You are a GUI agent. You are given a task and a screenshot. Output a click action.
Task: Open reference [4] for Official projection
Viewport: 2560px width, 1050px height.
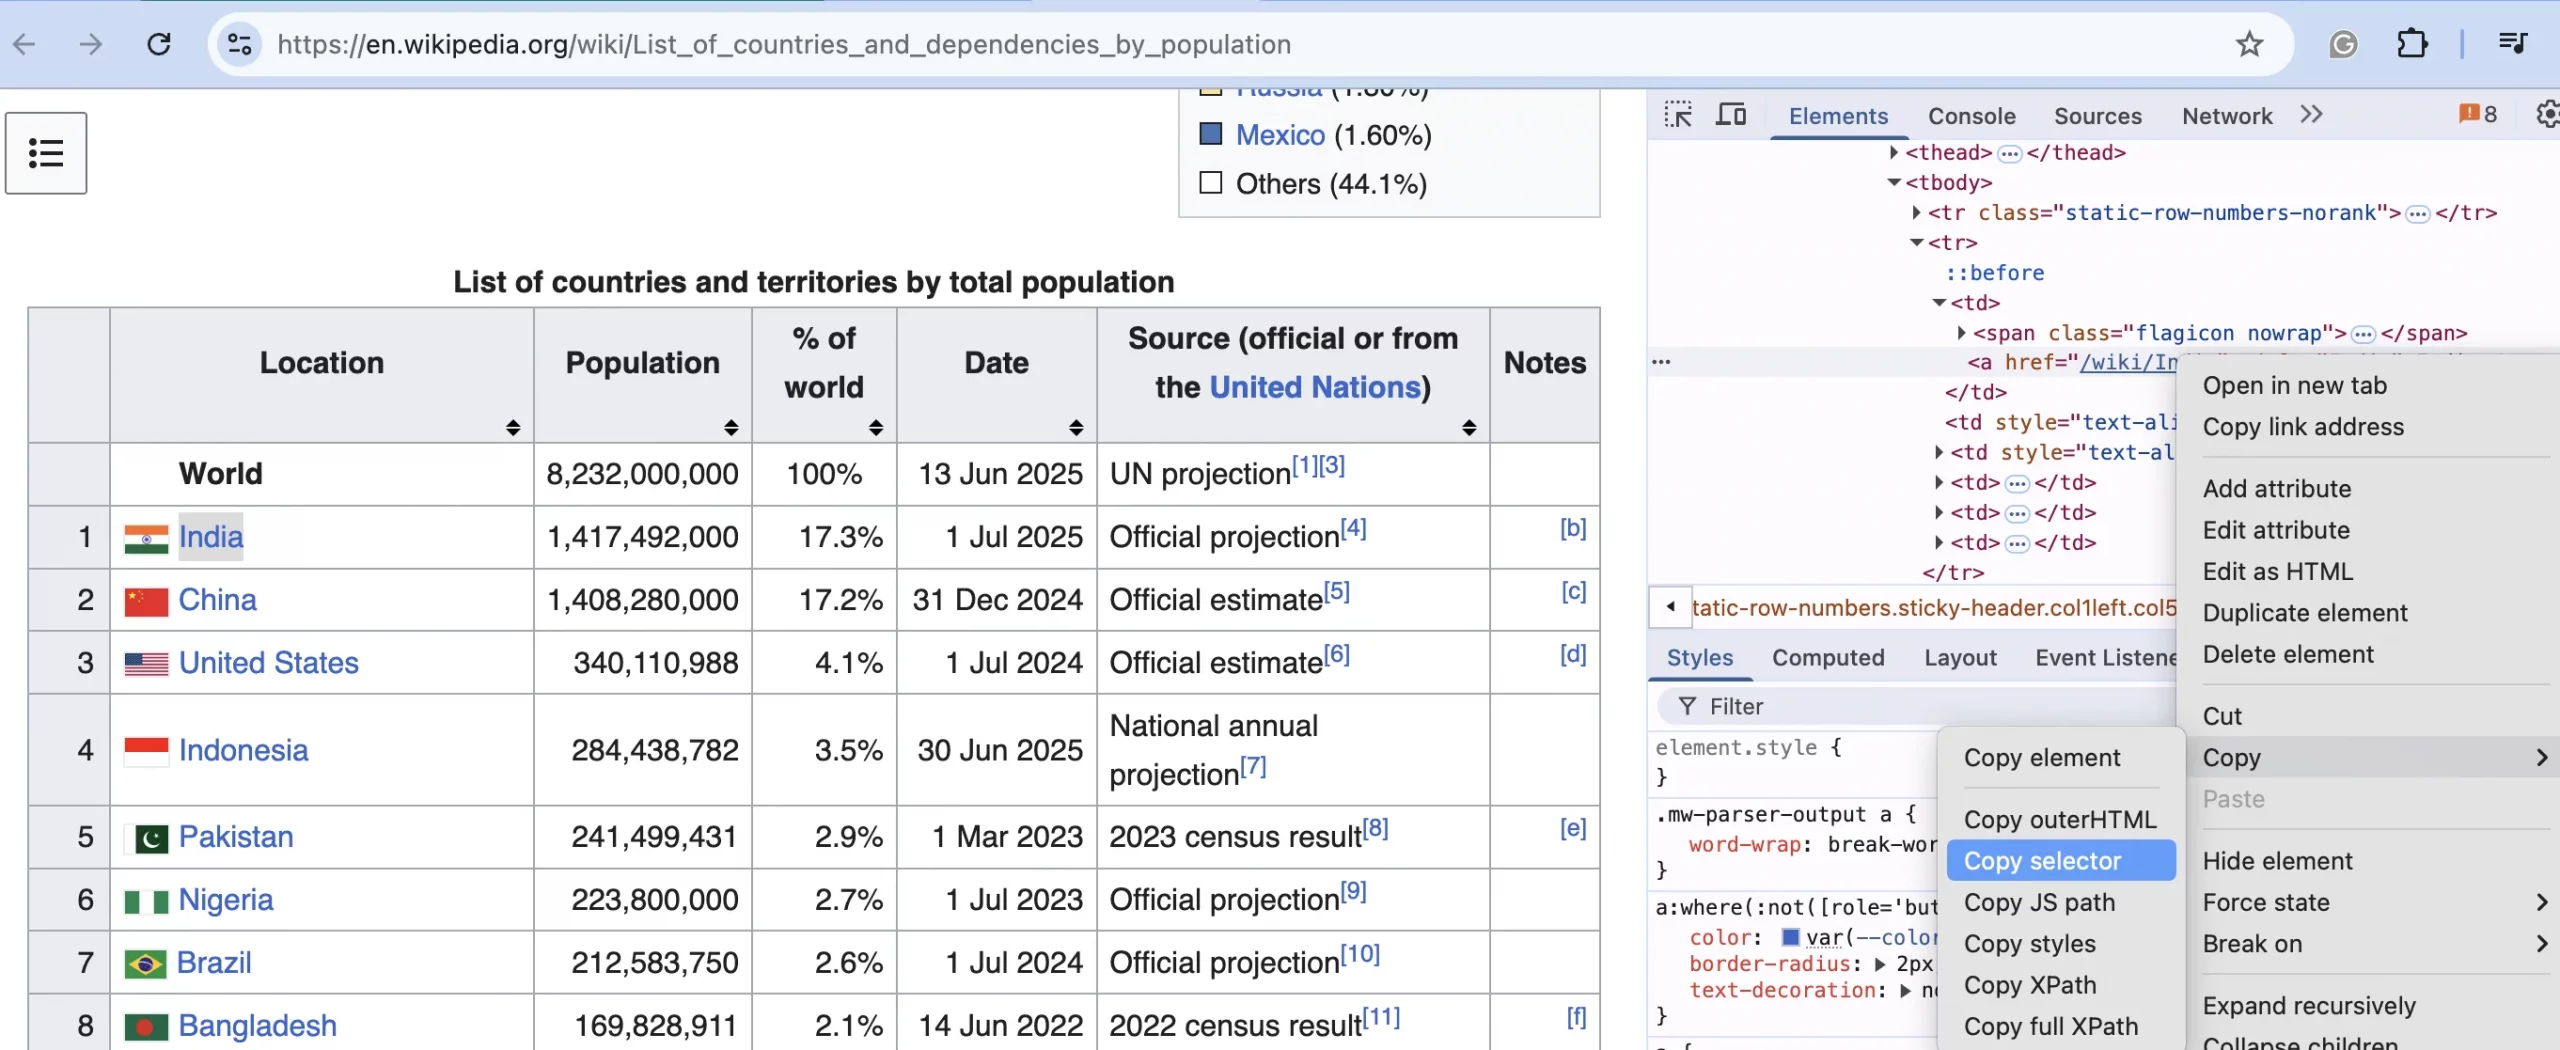point(1353,528)
